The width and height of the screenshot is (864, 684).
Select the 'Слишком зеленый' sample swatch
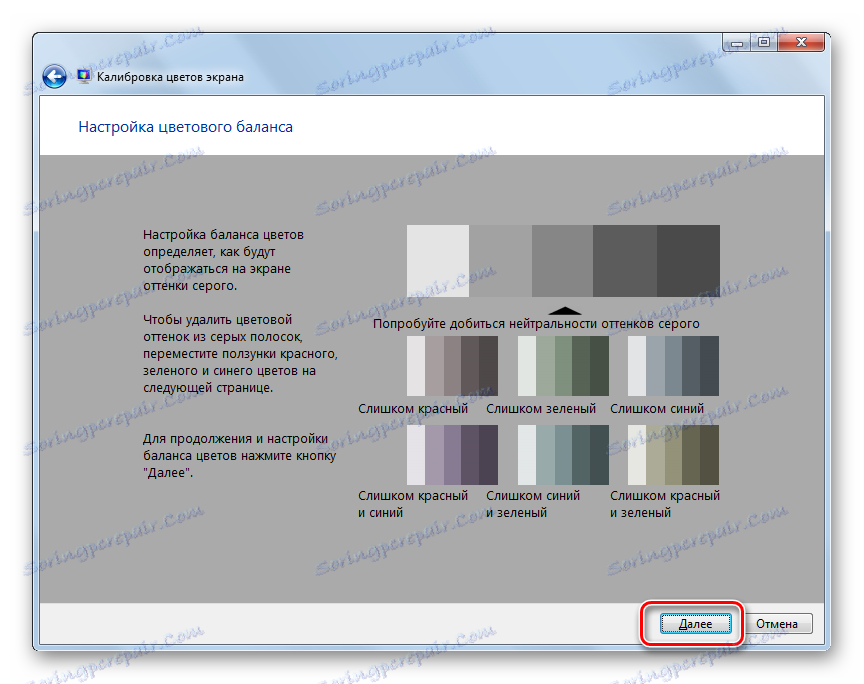(x=563, y=366)
